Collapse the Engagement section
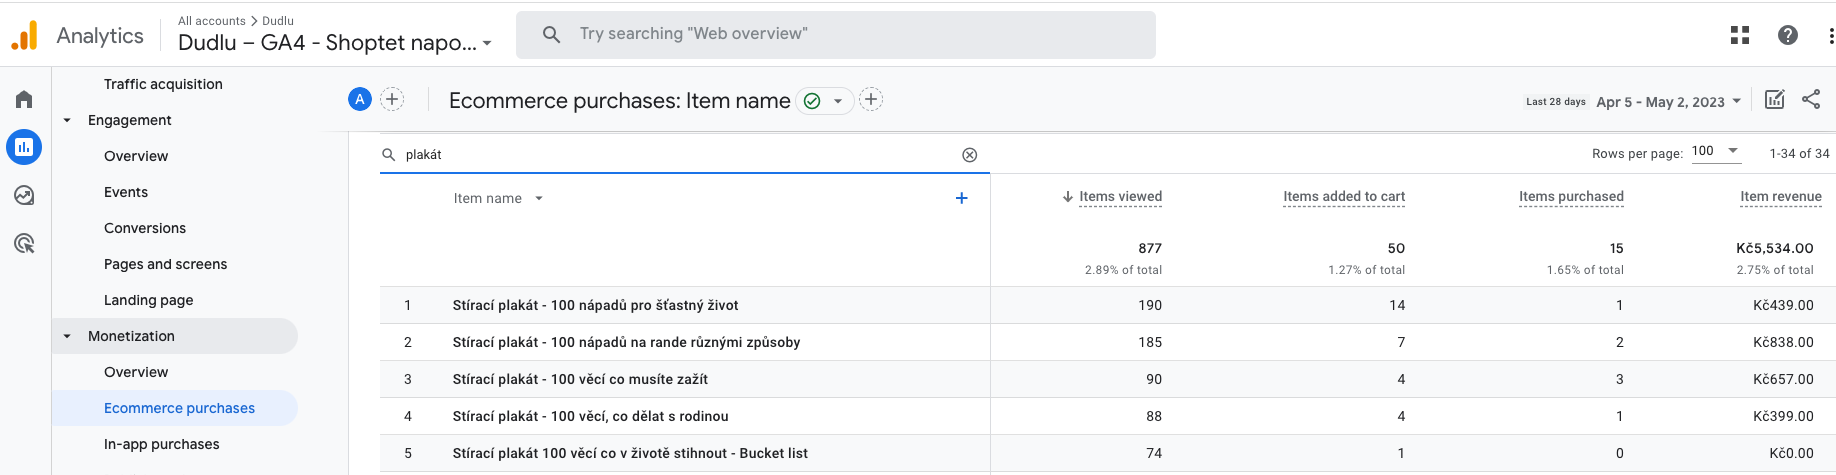 click(x=67, y=120)
